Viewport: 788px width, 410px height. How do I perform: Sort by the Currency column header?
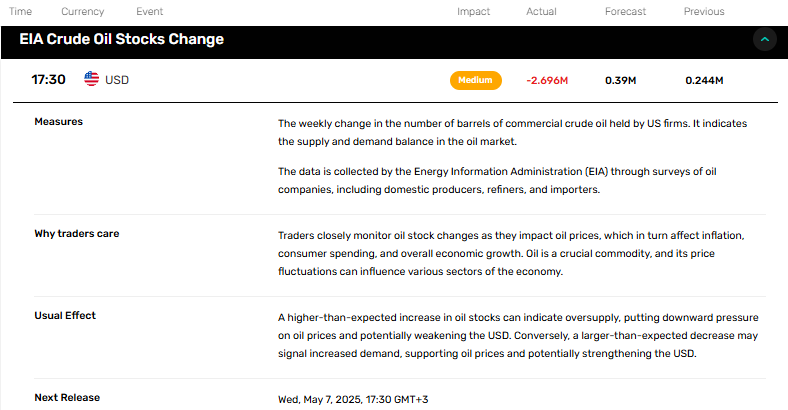pos(82,12)
